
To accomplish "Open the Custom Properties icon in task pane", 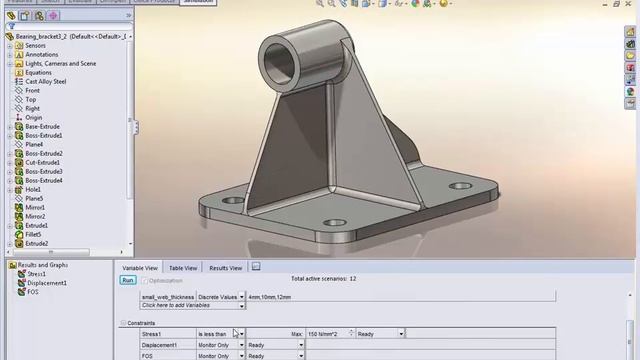I will pyautogui.click(x=630, y=103).
